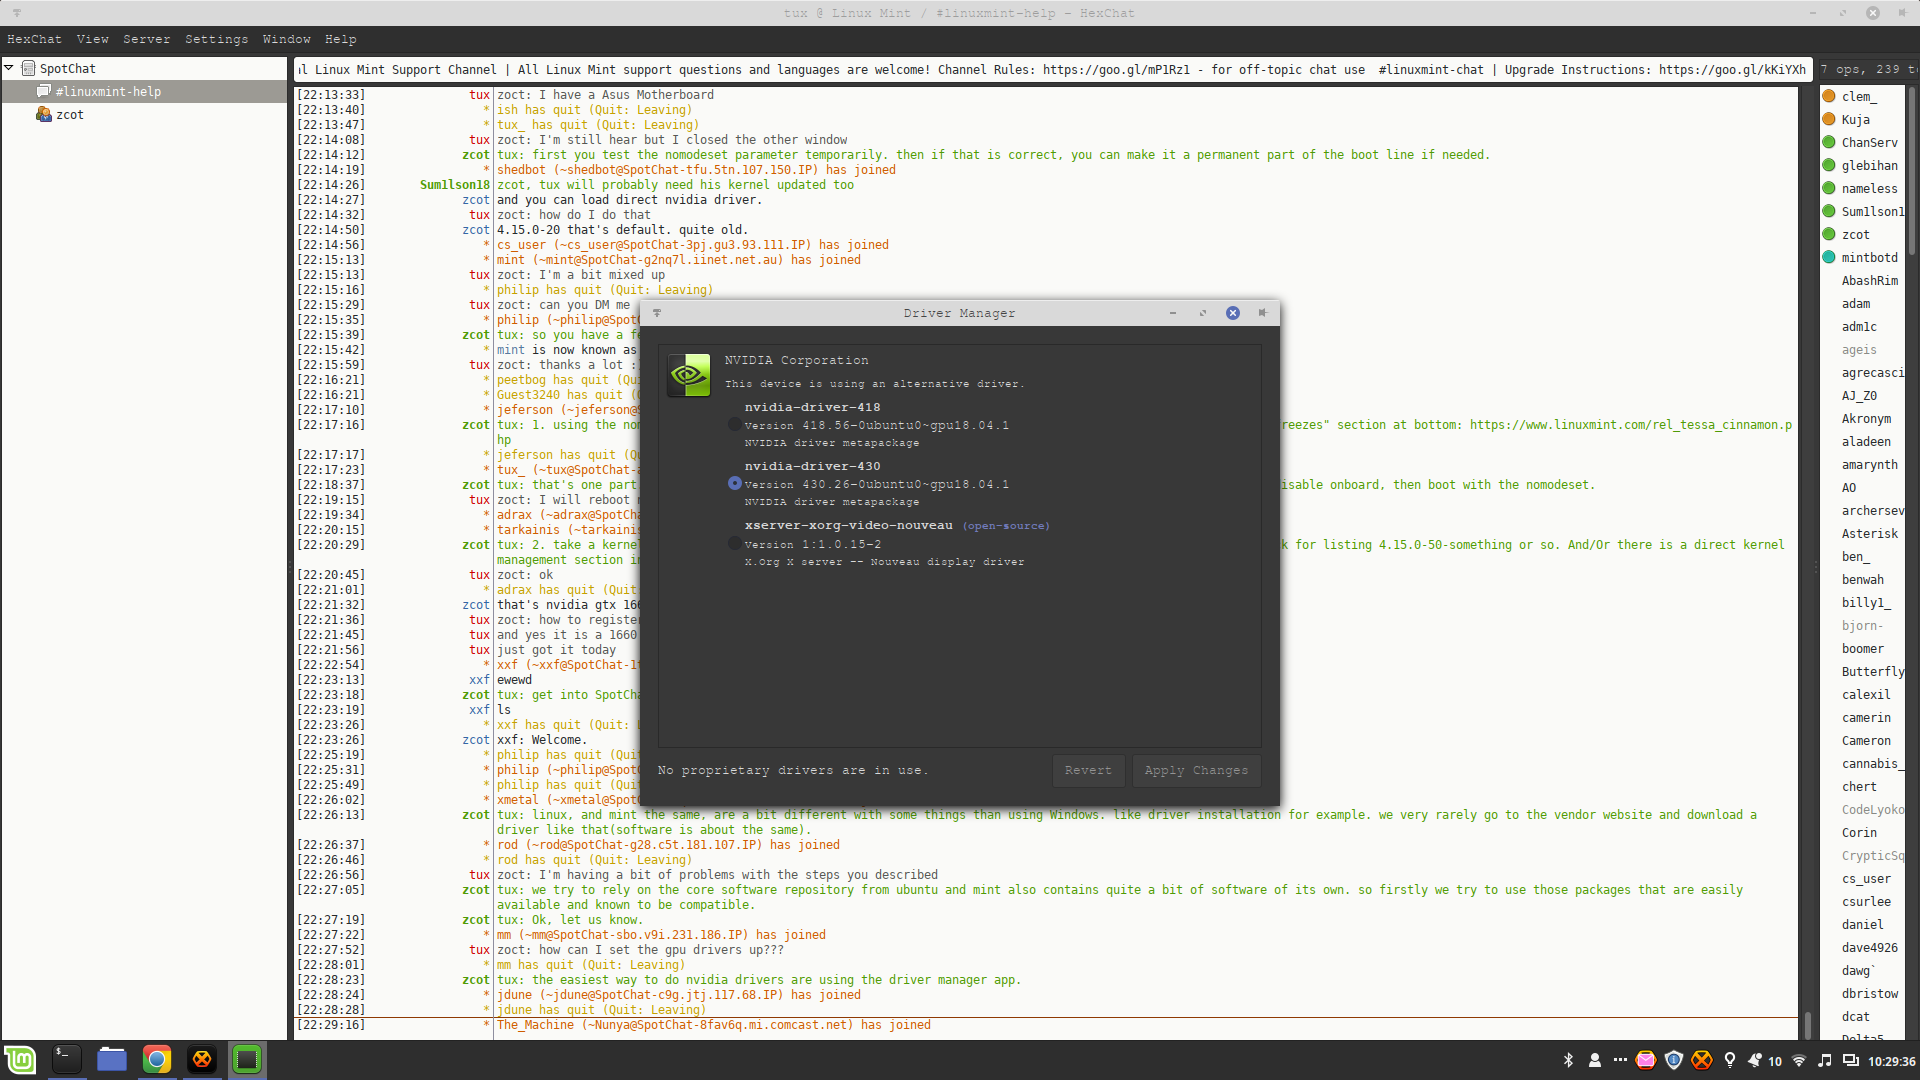Click the panel clock showing 10:29:36
This screenshot has height=1080, width=1920.
pos(1892,1062)
